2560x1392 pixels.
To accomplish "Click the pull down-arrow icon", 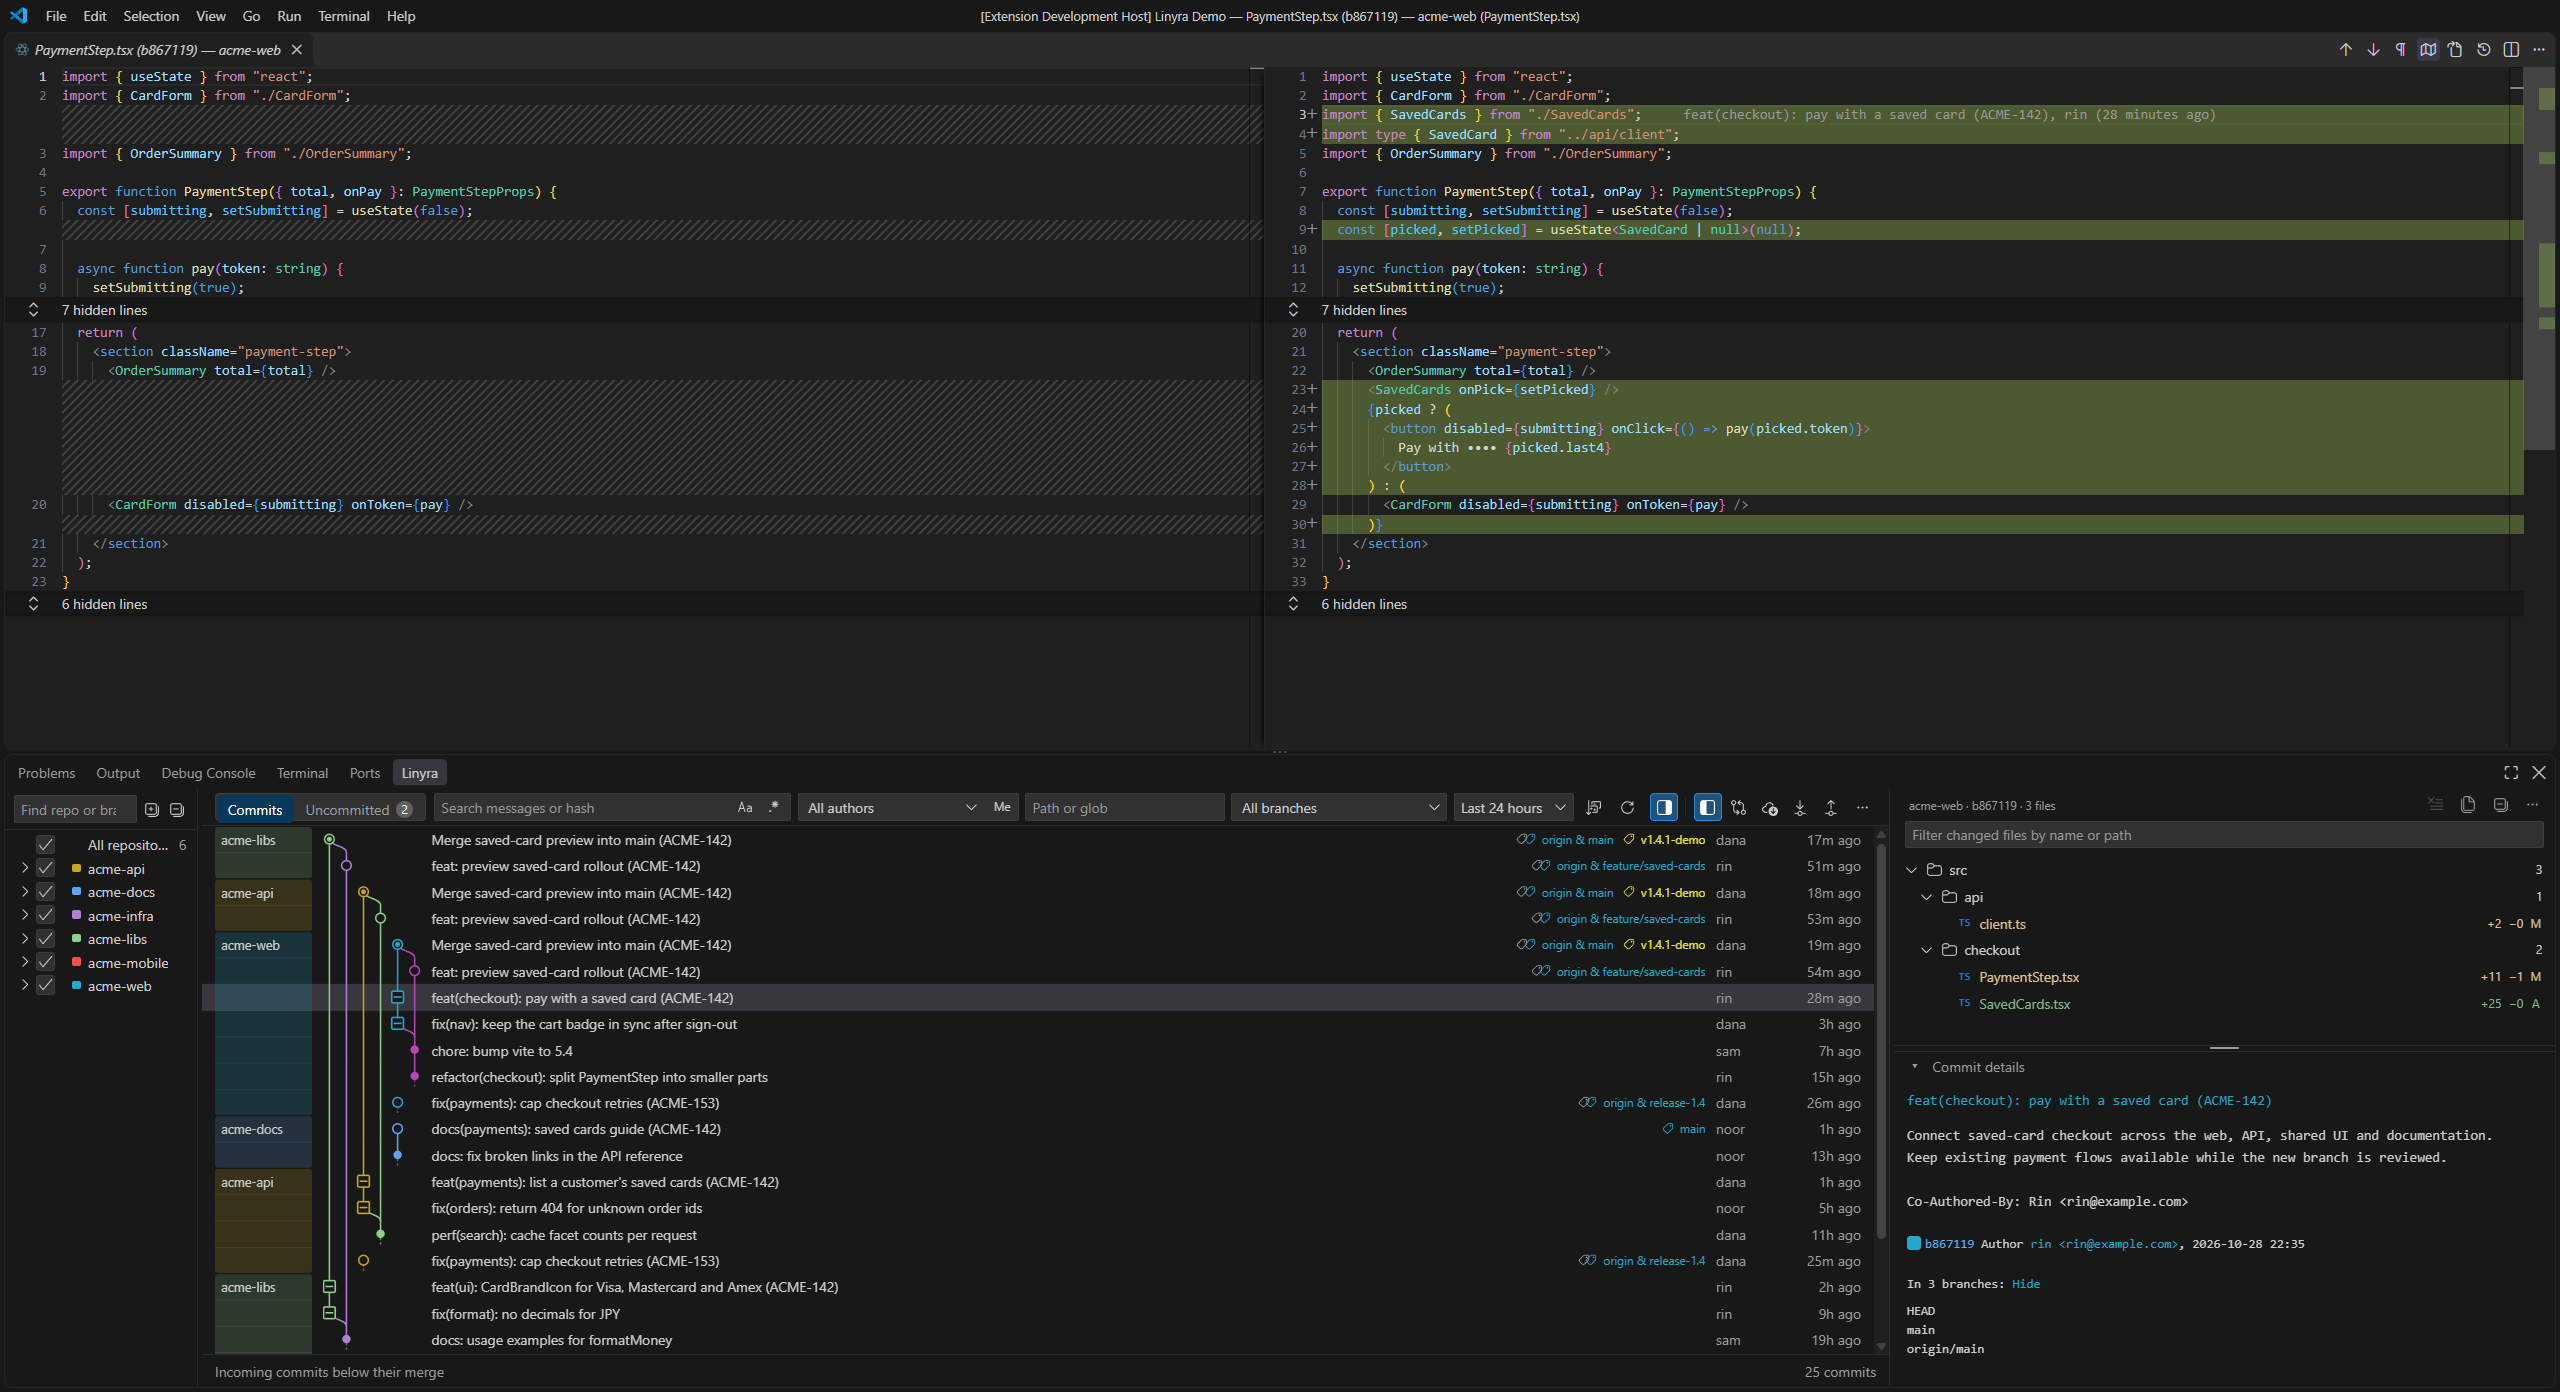I will click(1800, 808).
